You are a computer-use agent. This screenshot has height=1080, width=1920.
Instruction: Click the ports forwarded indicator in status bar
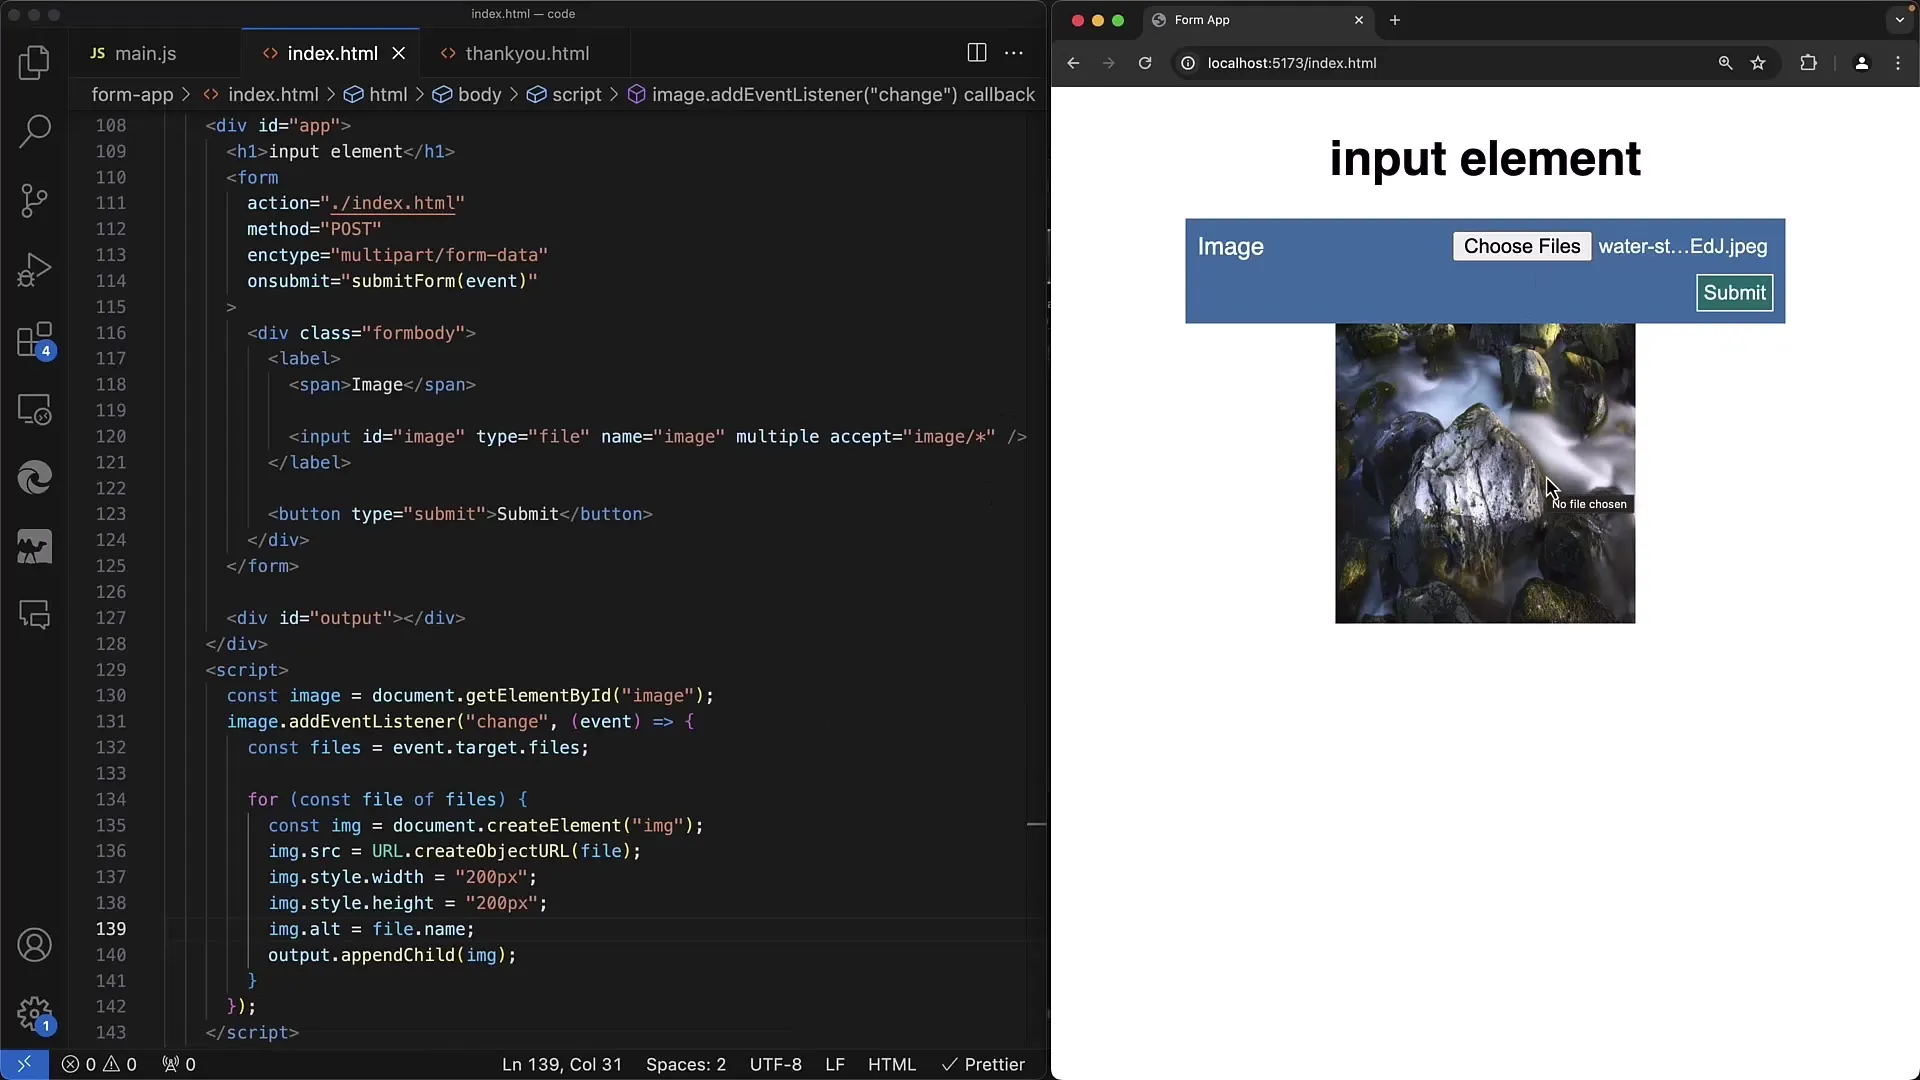[179, 1064]
